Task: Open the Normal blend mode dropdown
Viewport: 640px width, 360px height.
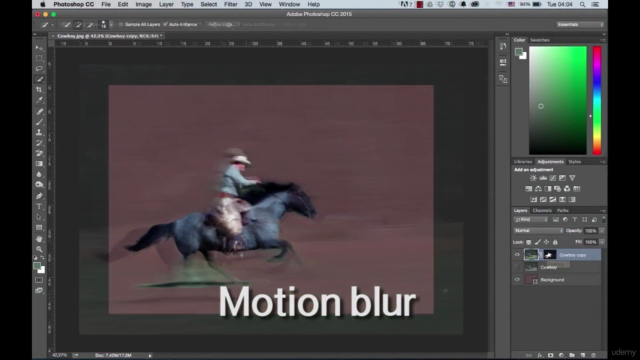Action: 538,231
